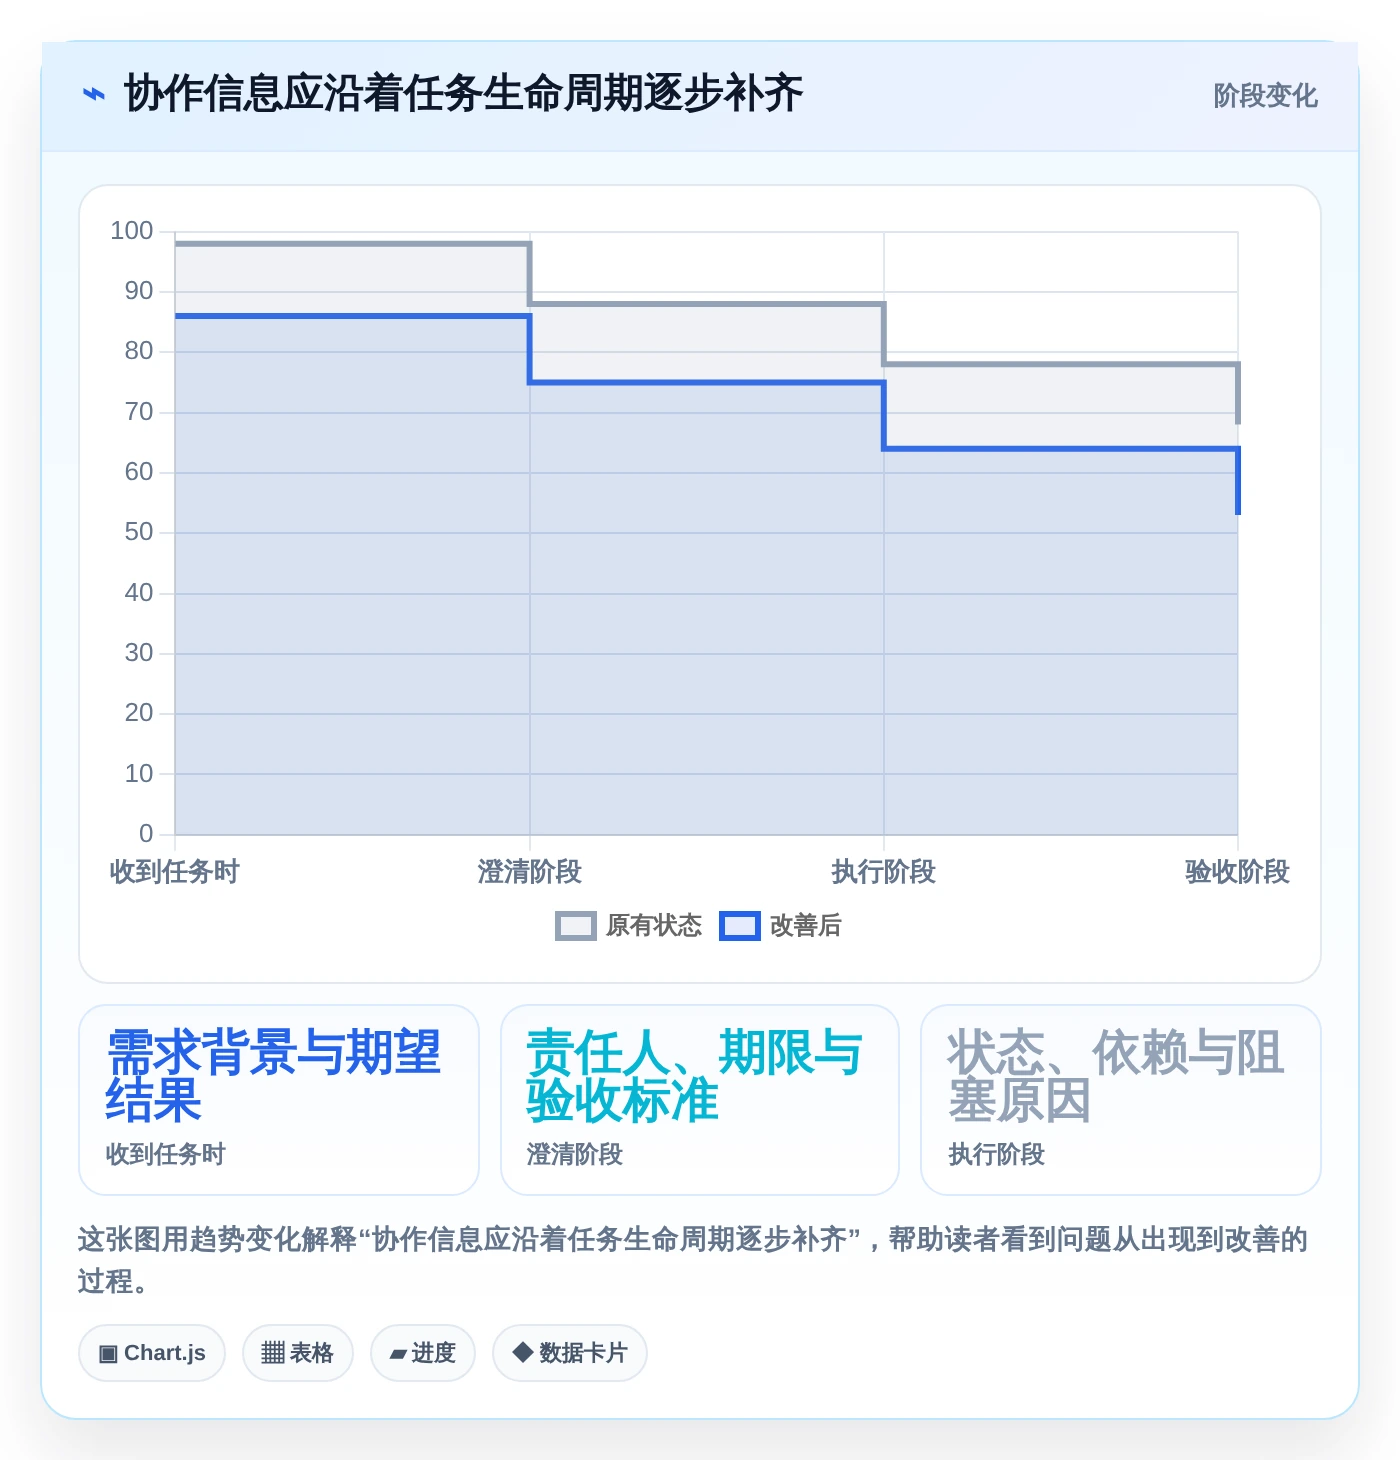Screen dimensions: 1400x1460
Task: Click the Chart.js tag chip
Action: point(152,1353)
